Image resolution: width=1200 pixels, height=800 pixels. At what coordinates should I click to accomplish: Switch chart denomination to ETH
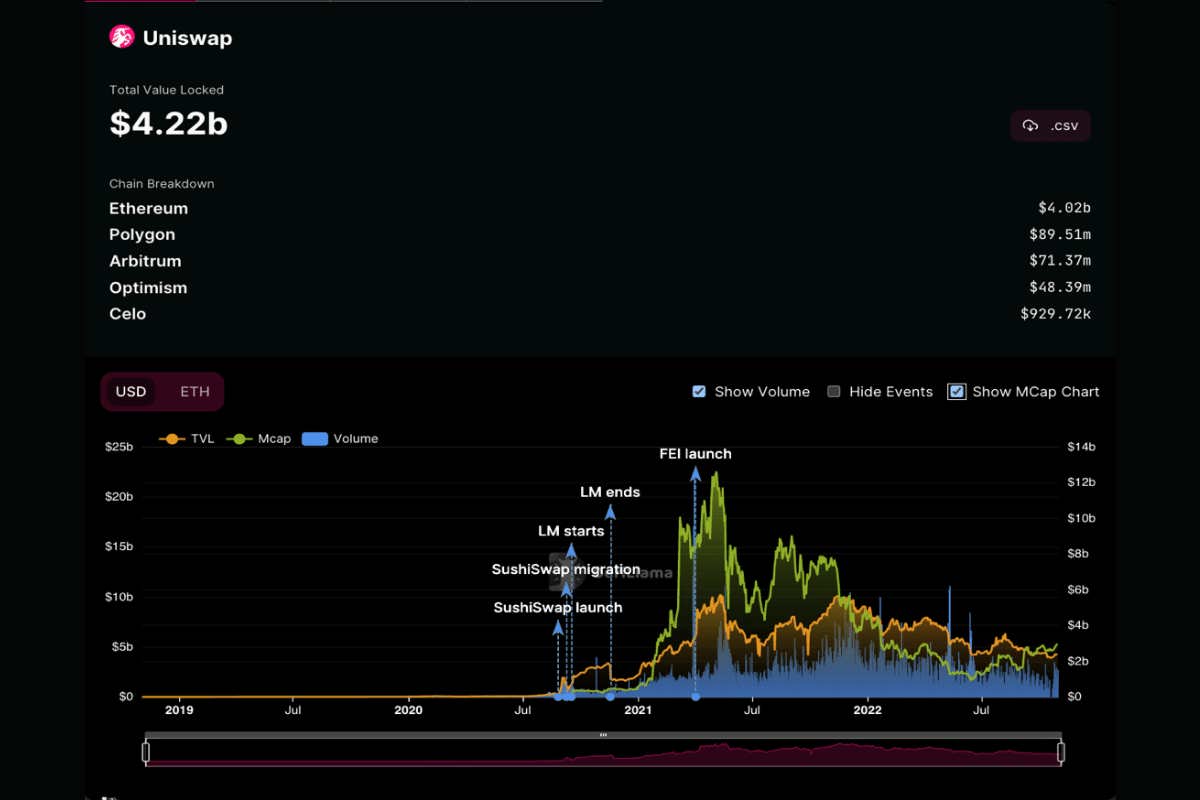pyautogui.click(x=195, y=392)
